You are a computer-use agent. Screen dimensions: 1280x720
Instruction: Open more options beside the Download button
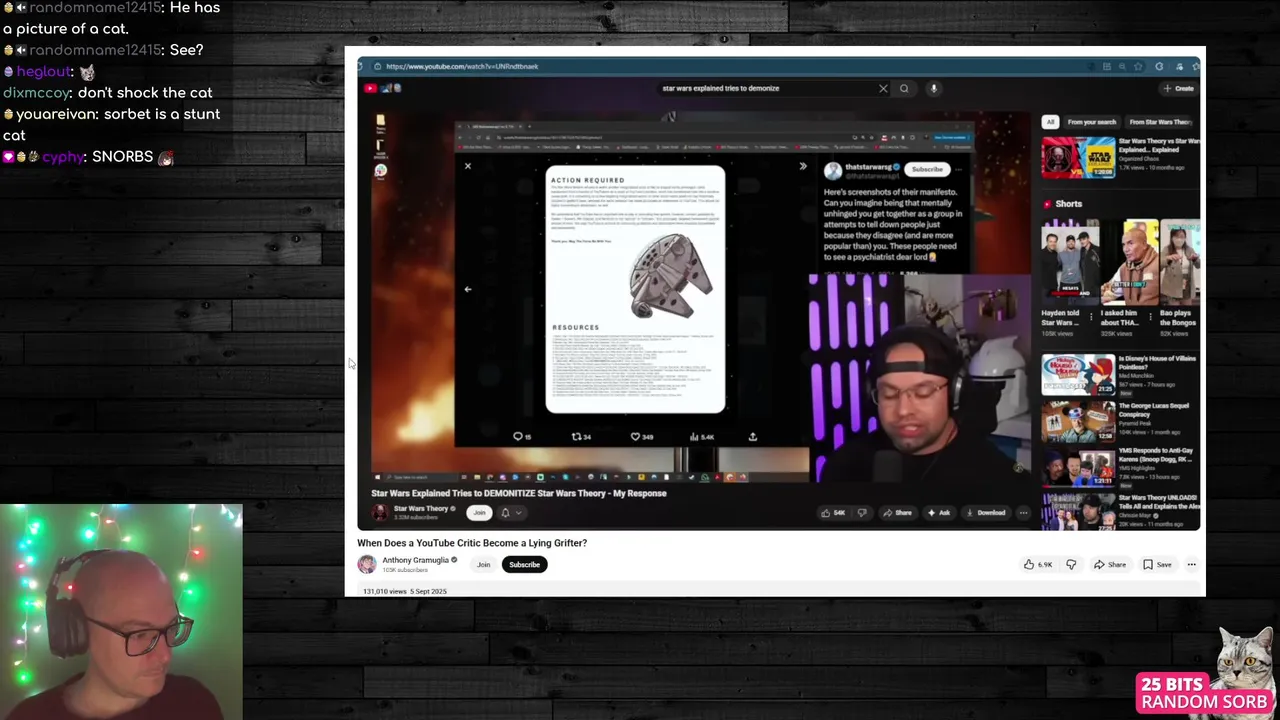[x=1022, y=513]
